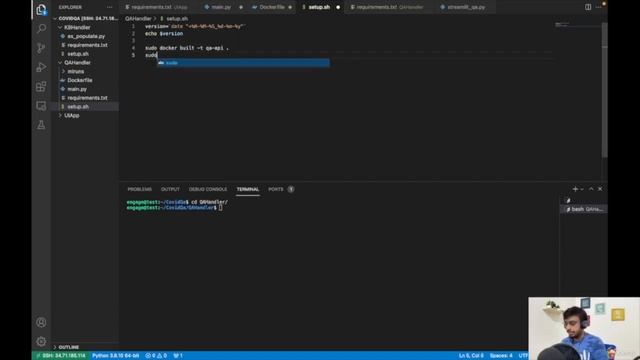Click the Spaces: 4 indentation setting
The height and width of the screenshot is (360, 640).
tap(501, 356)
